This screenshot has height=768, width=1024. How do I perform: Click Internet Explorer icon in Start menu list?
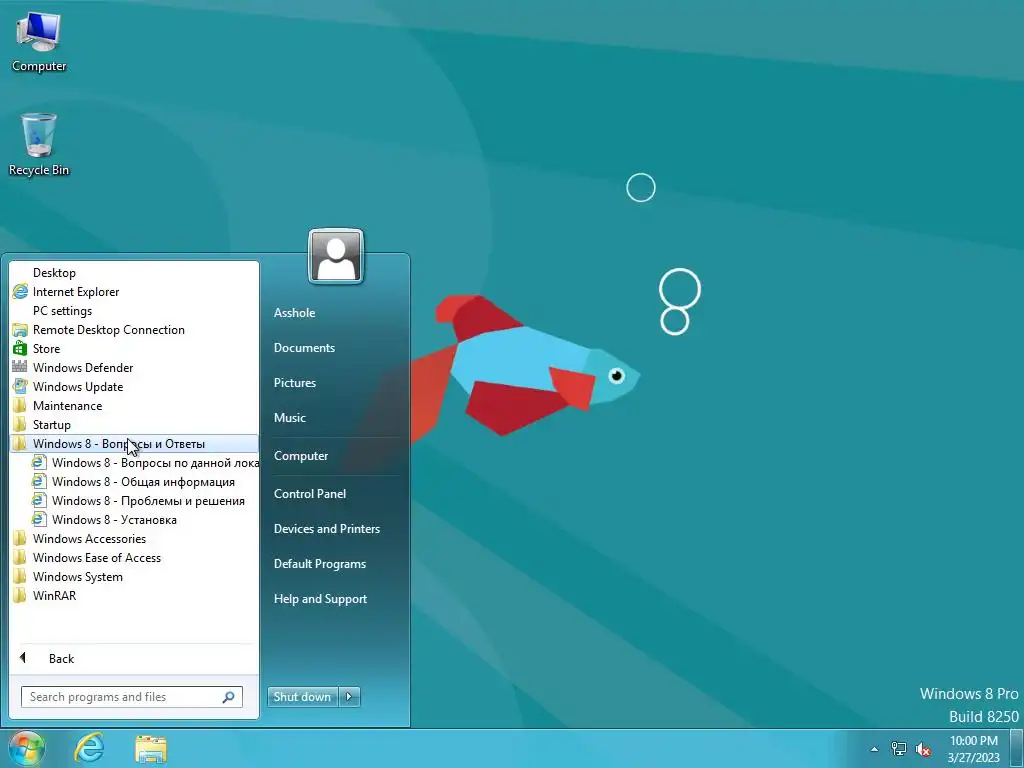click(x=20, y=292)
